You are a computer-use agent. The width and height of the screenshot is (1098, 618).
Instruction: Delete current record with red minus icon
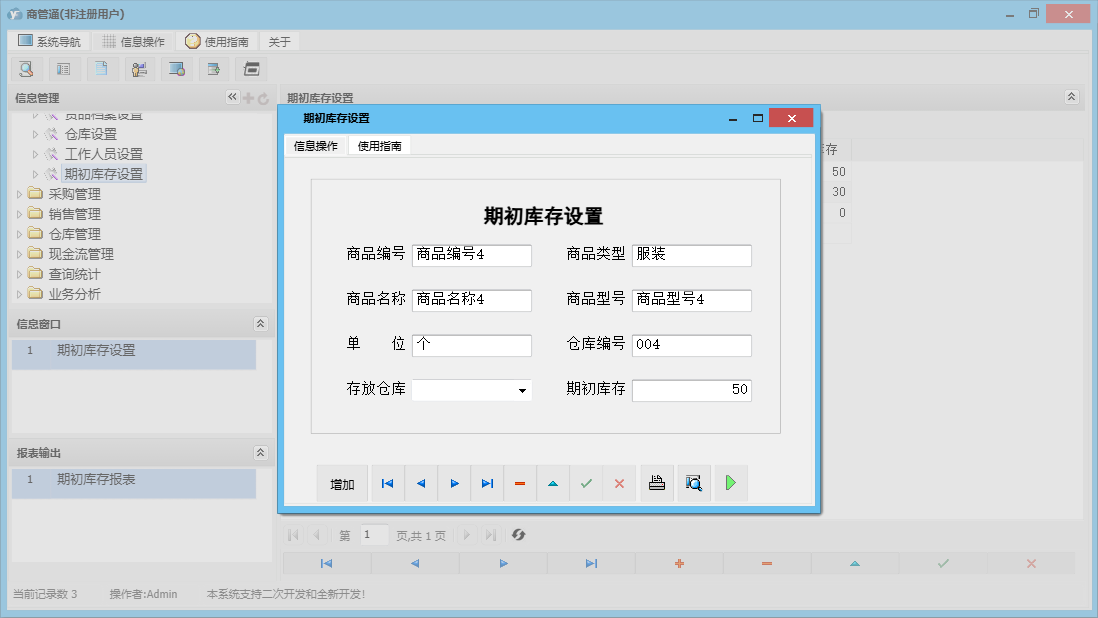coord(519,483)
